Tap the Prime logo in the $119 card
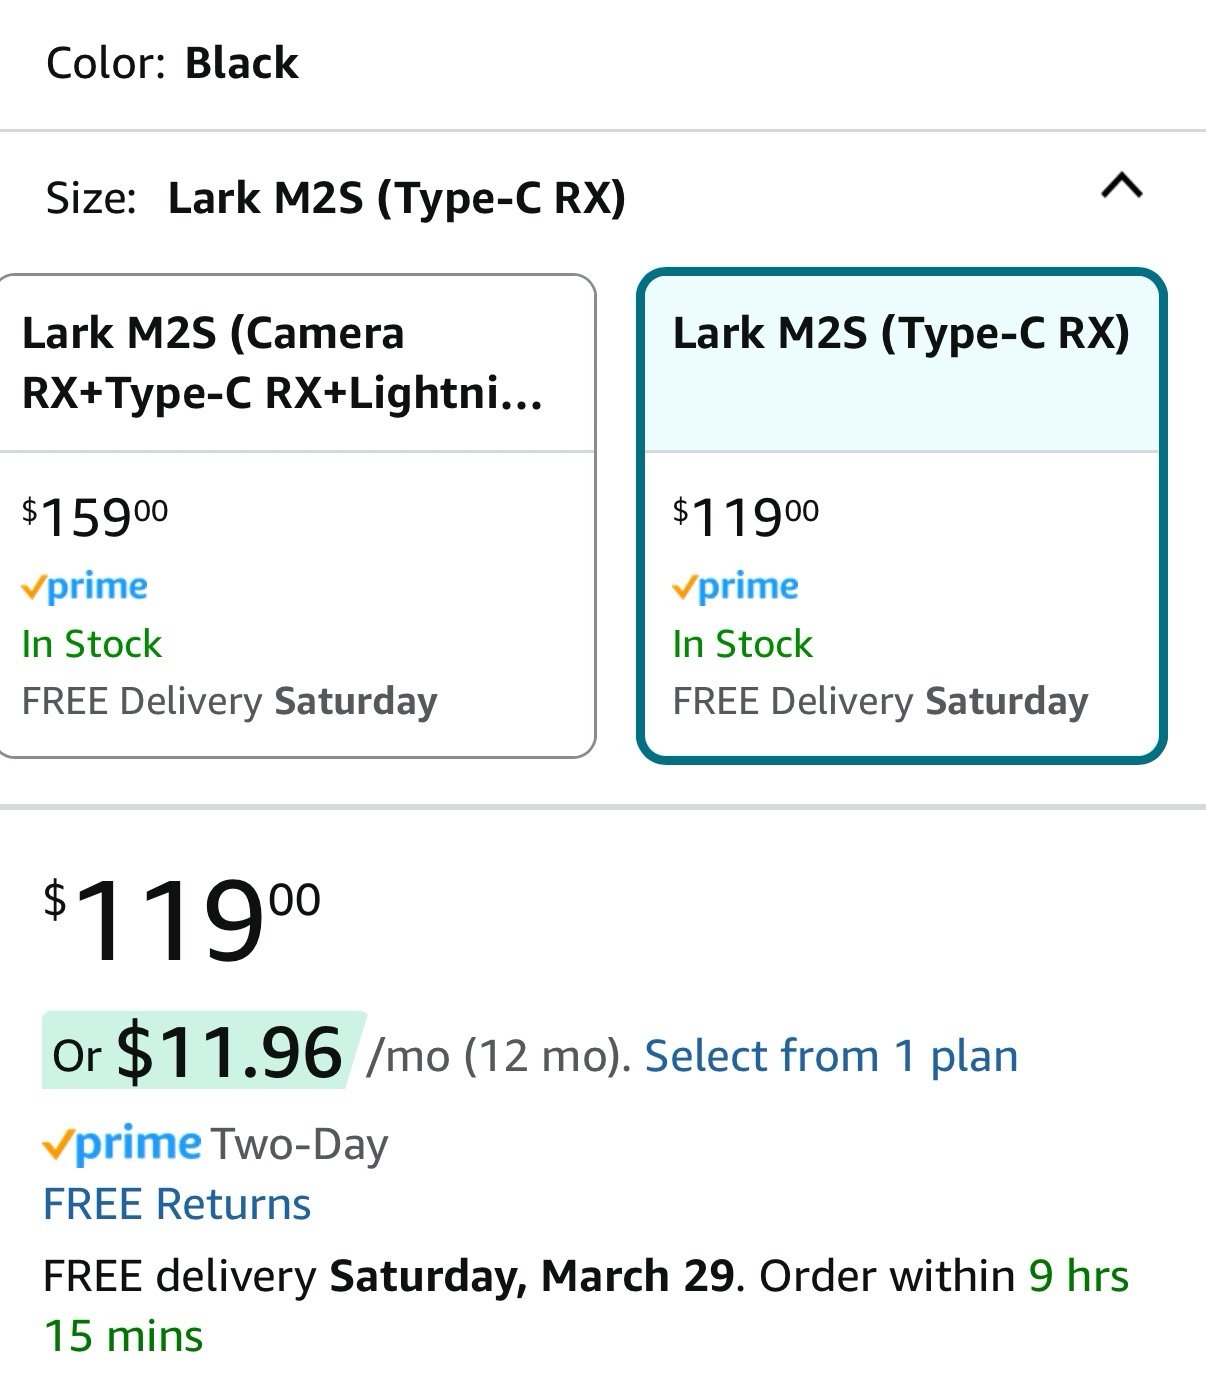1206x1374 pixels. [736, 587]
